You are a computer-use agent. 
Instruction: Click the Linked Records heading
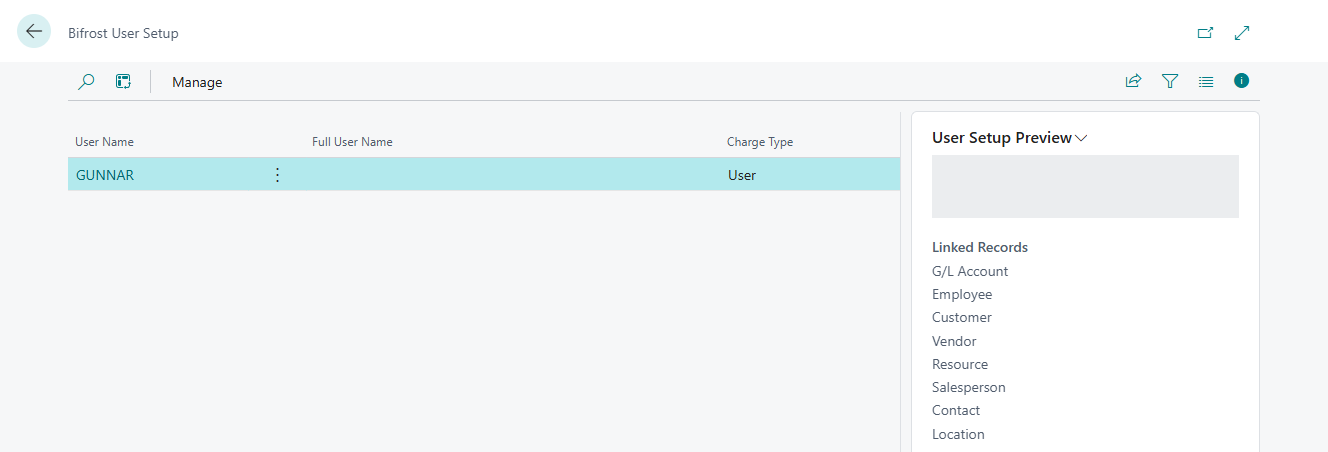[980, 247]
